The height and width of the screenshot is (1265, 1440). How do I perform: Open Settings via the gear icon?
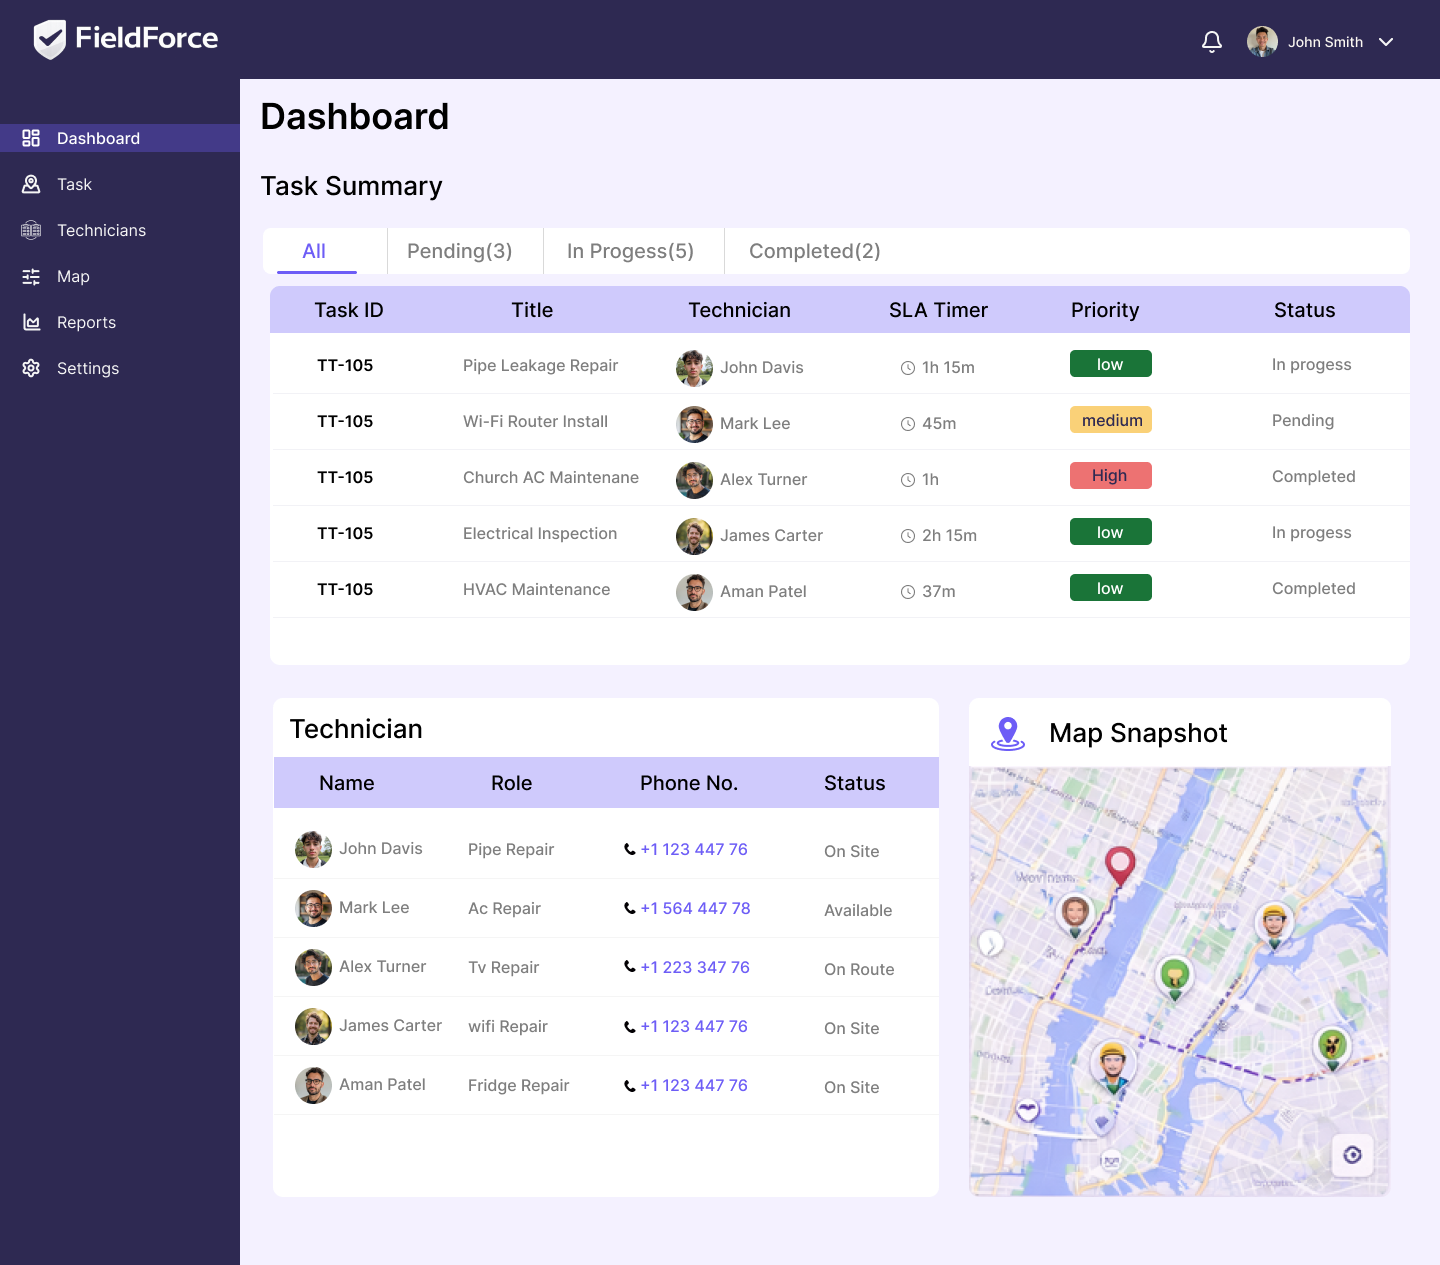pyautogui.click(x=31, y=368)
